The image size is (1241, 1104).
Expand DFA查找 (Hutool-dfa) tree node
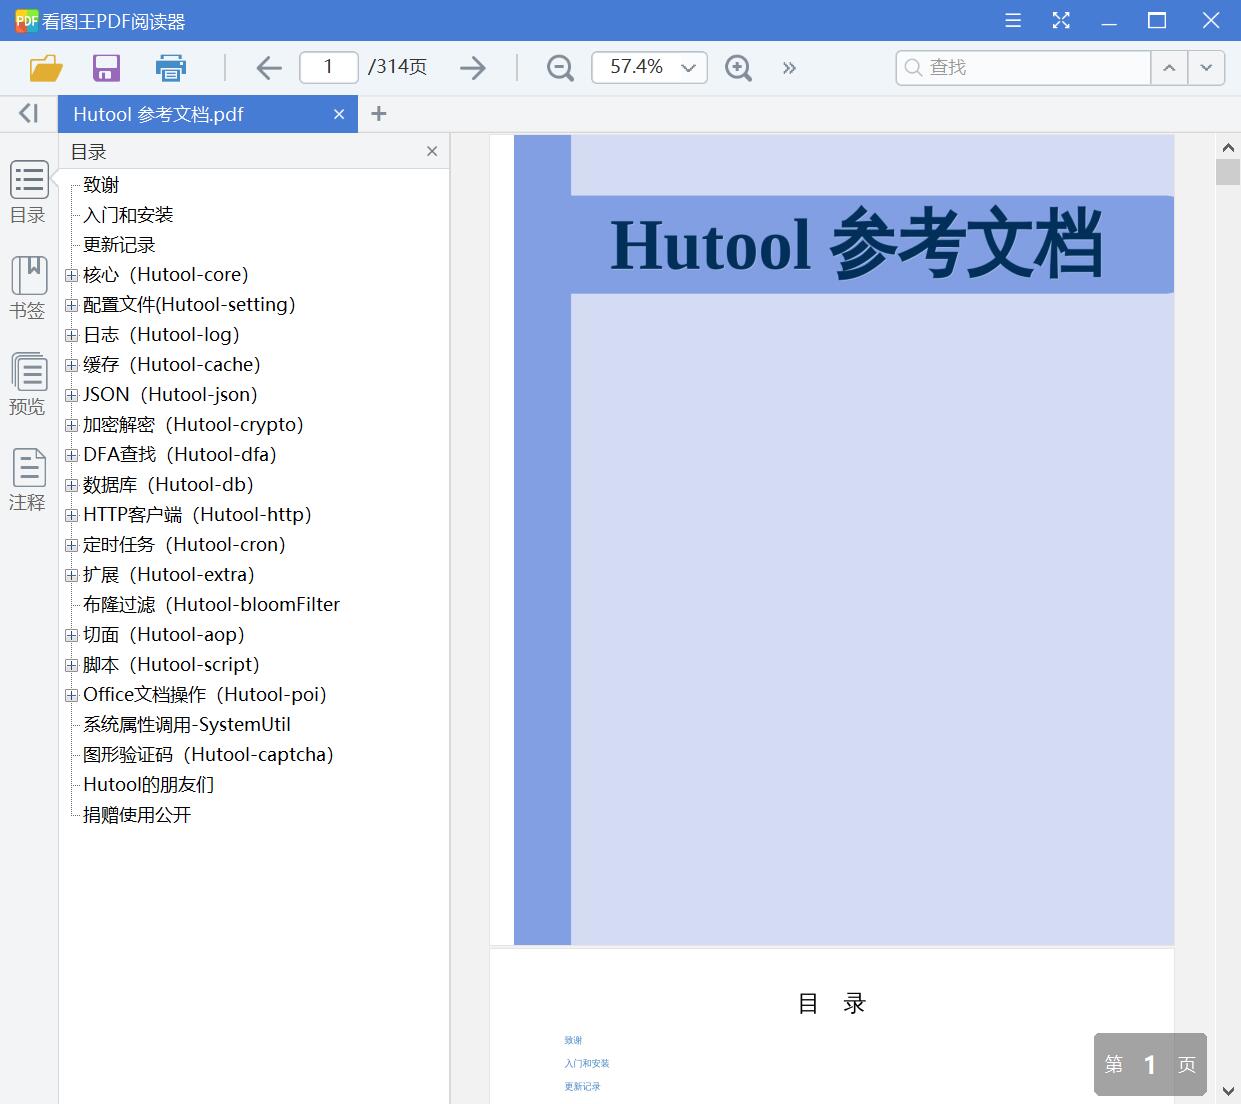click(71, 455)
